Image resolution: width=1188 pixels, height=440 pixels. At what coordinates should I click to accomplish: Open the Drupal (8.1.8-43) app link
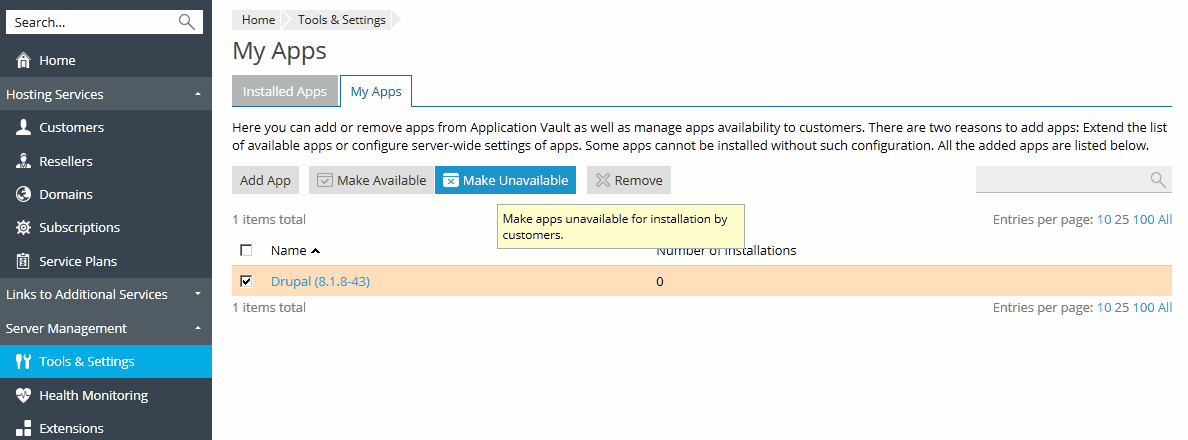coord(320,281)
